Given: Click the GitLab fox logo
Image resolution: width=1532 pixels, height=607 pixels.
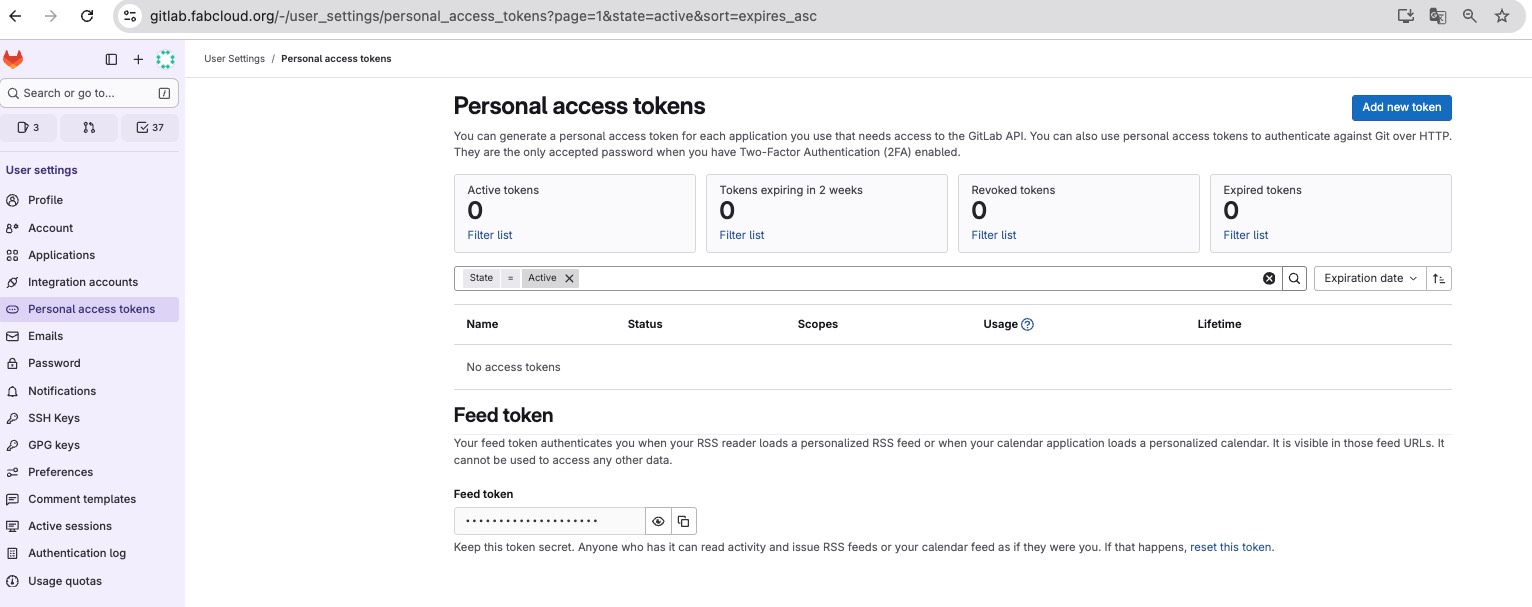Looking at the screenshot, I should click(x=13, y=60).
